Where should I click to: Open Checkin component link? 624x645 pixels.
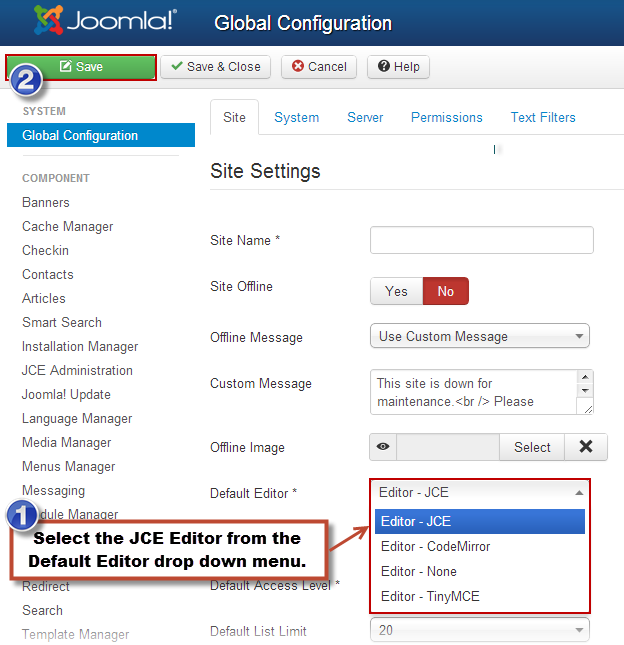pyautogui.click(x=45, y=251)
